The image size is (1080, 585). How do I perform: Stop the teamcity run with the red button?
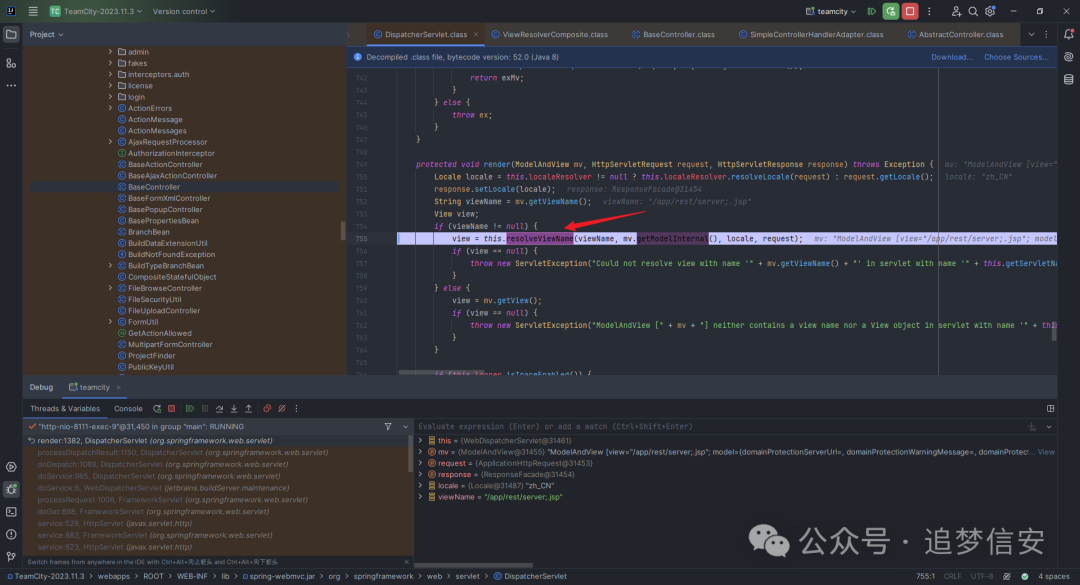pyautogui.click(x=910, y=11)
